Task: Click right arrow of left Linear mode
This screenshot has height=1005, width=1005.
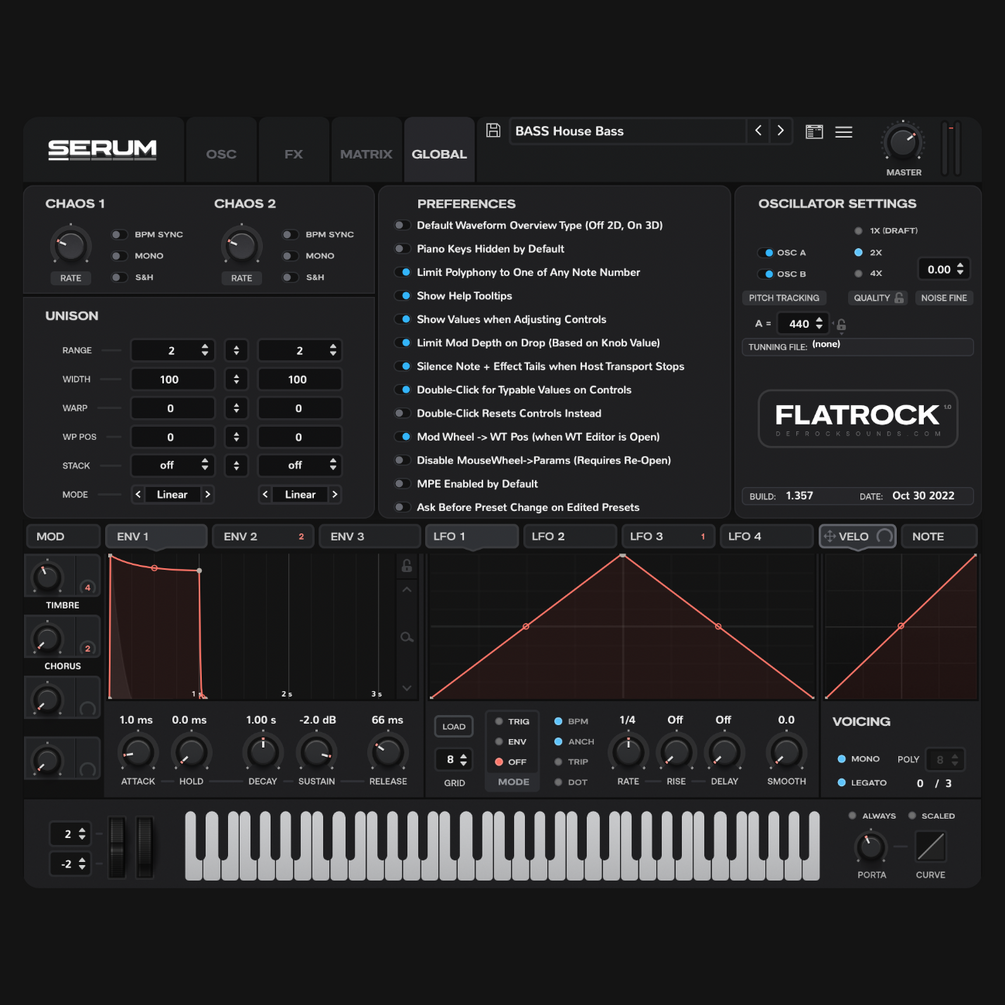Action: [x=207, y=494]
